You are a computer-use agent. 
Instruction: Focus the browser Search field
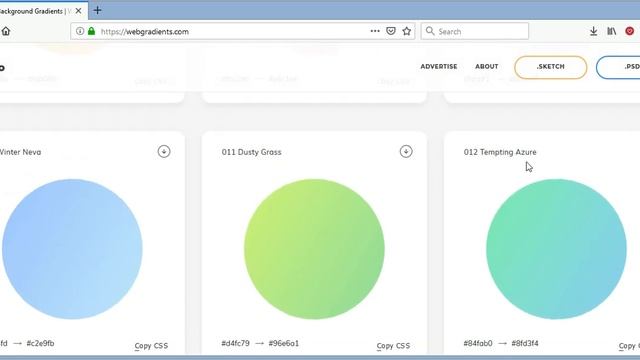(x=475, y=31)
